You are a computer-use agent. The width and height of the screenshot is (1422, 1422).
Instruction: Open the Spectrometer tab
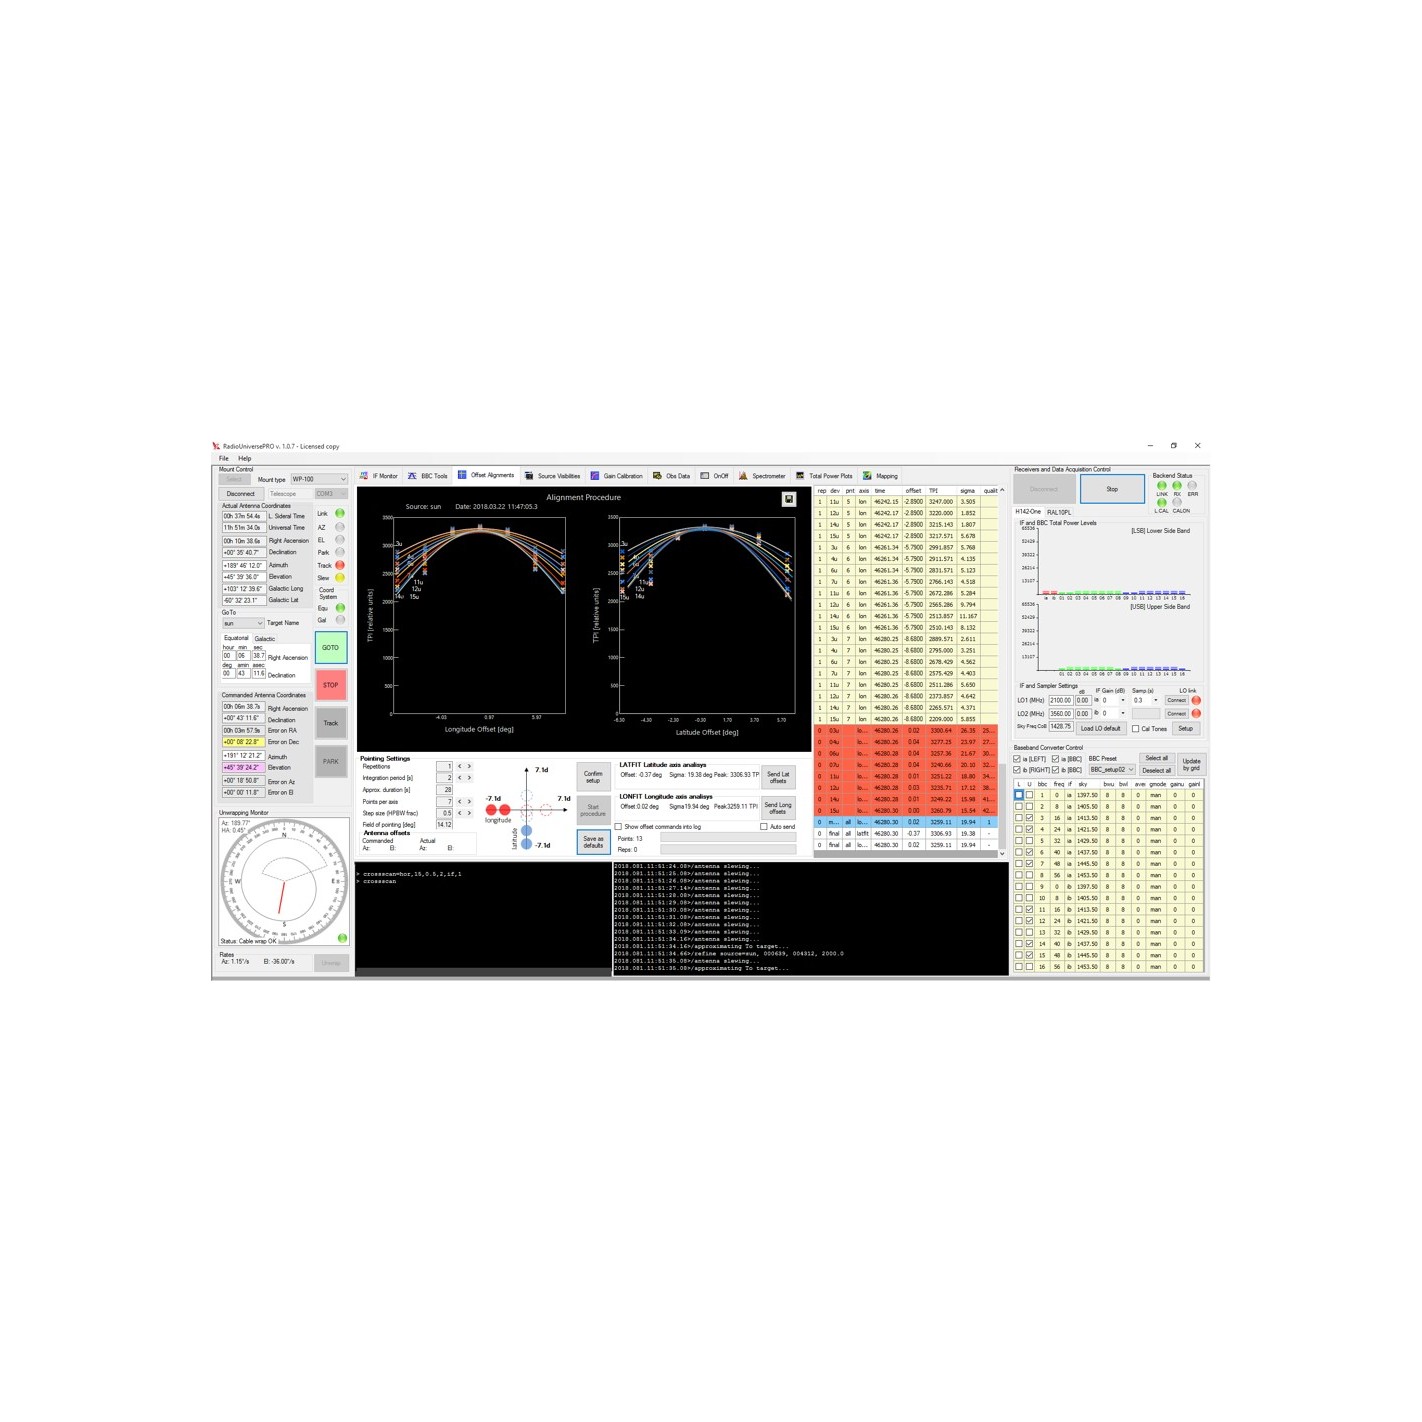coord(762,476)
